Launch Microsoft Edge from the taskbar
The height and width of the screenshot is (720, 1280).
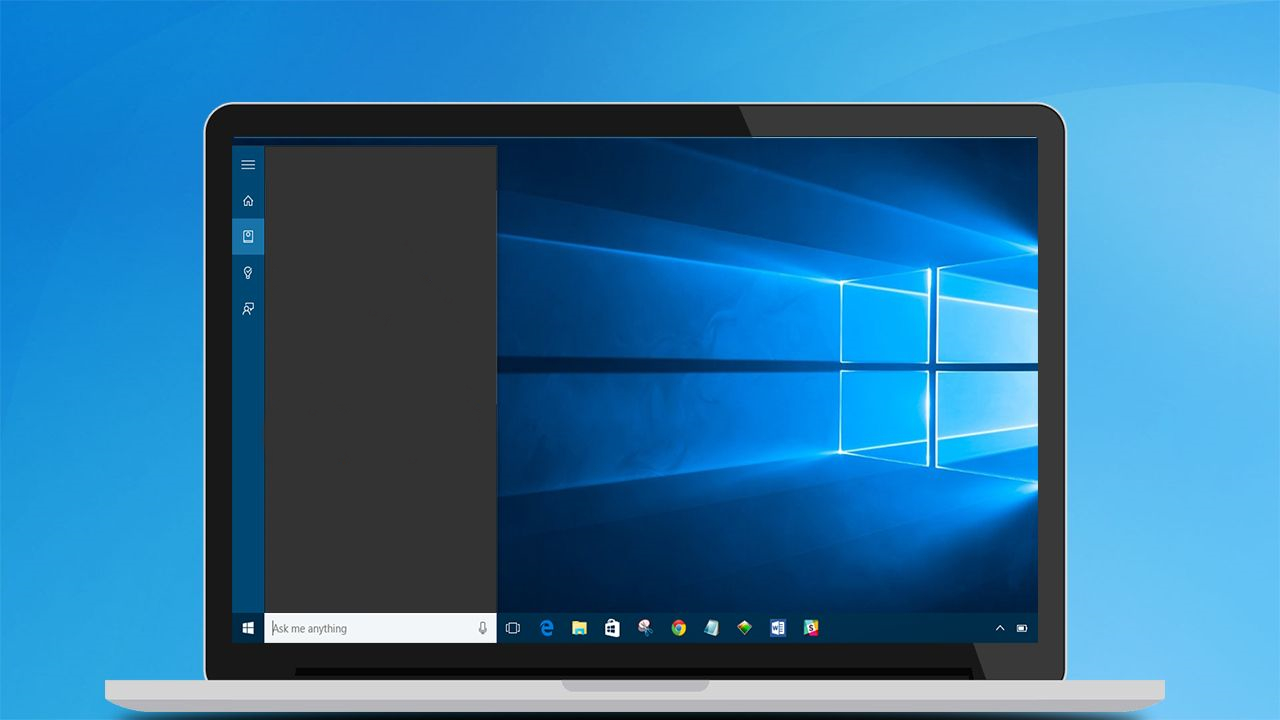point(547,628)
